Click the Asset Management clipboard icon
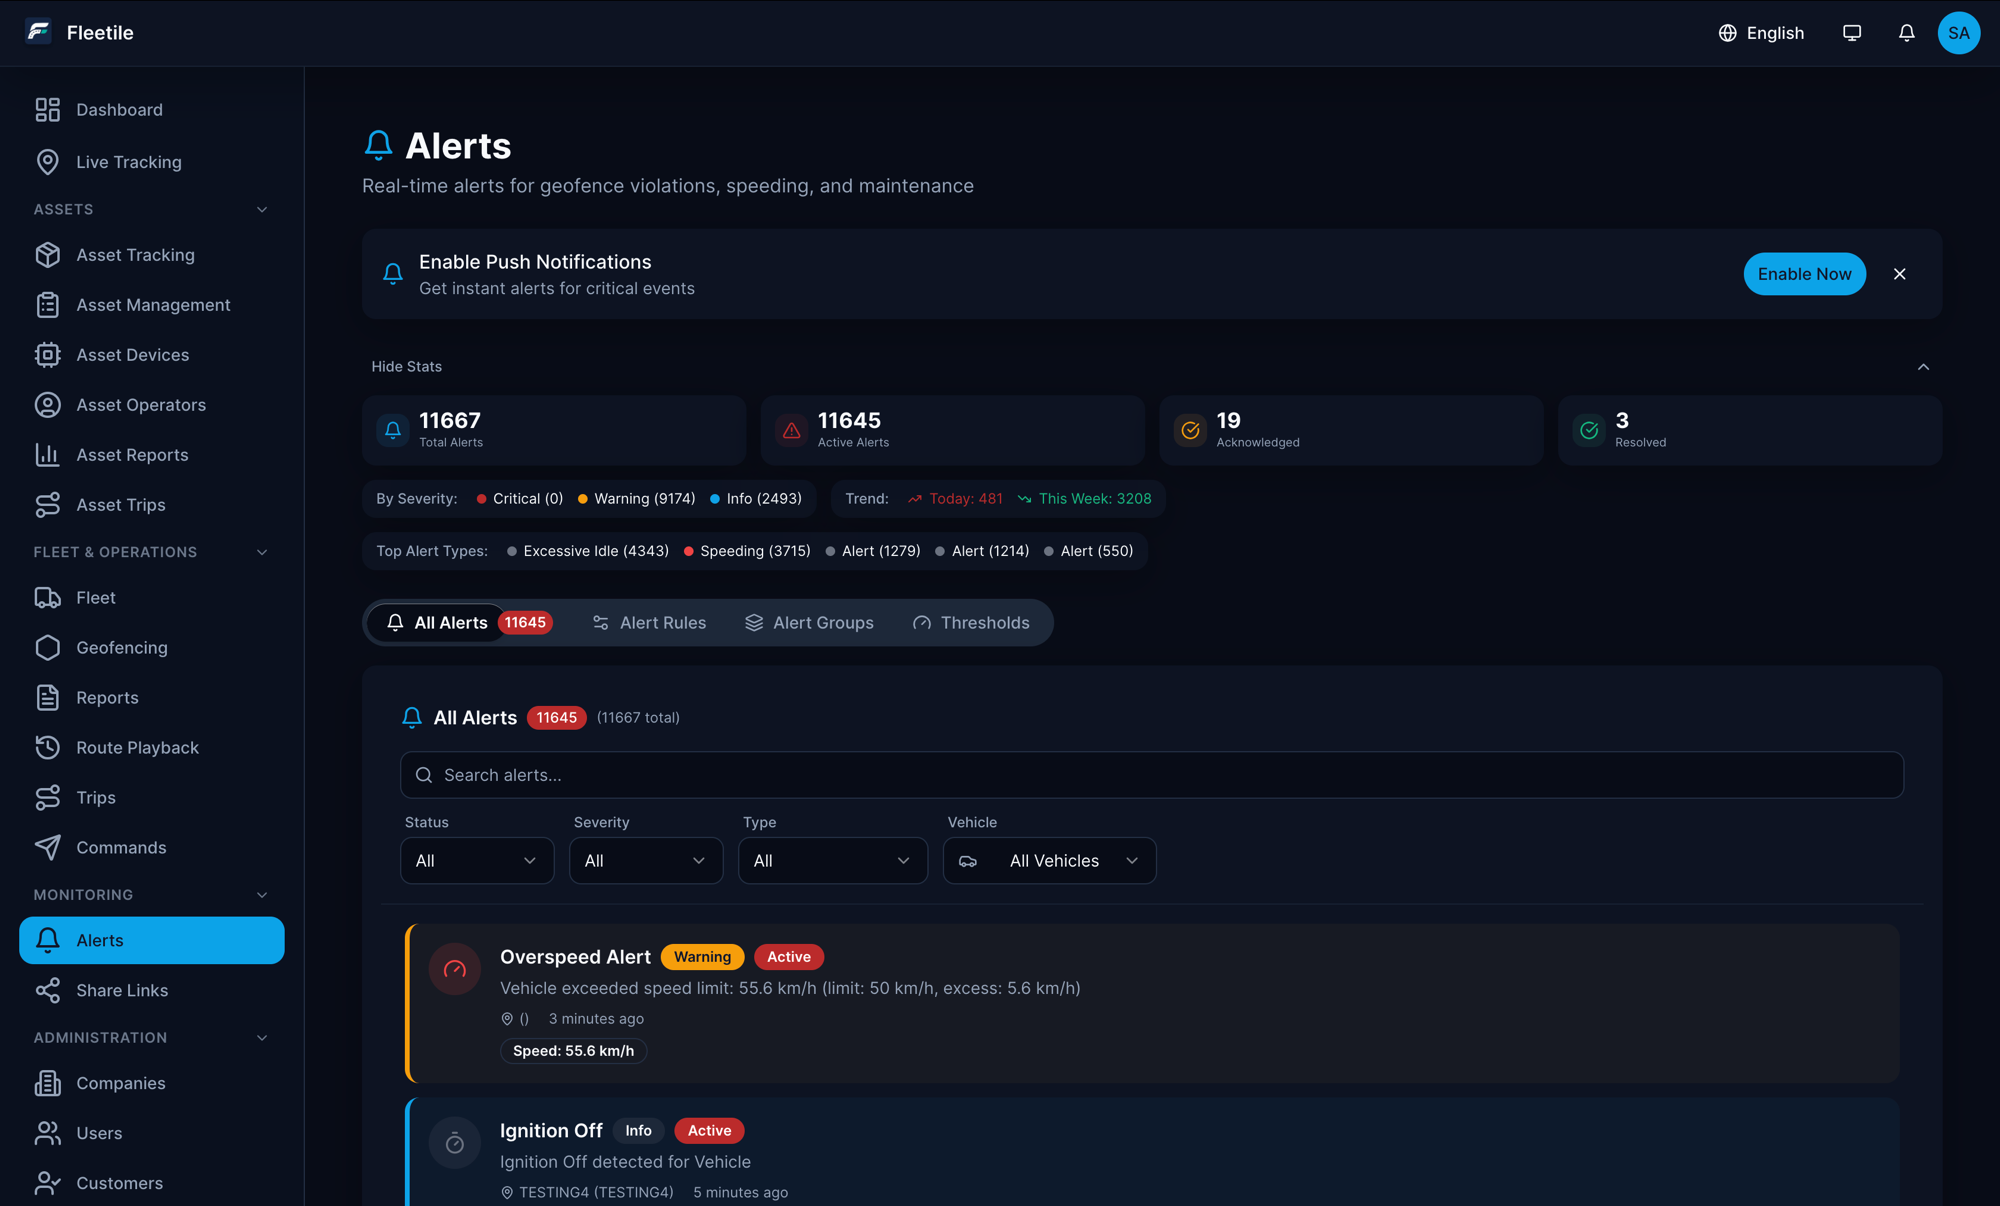The height and width of the screenshot is (1206, 2000). click(48, 305)
